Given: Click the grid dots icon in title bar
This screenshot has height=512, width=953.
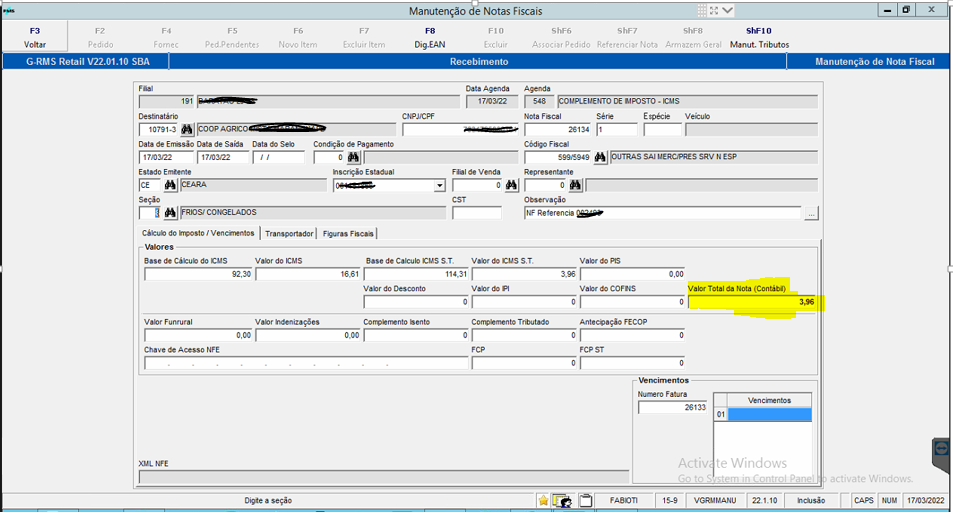Looking at the screenshot, I should tap(702, 10).
